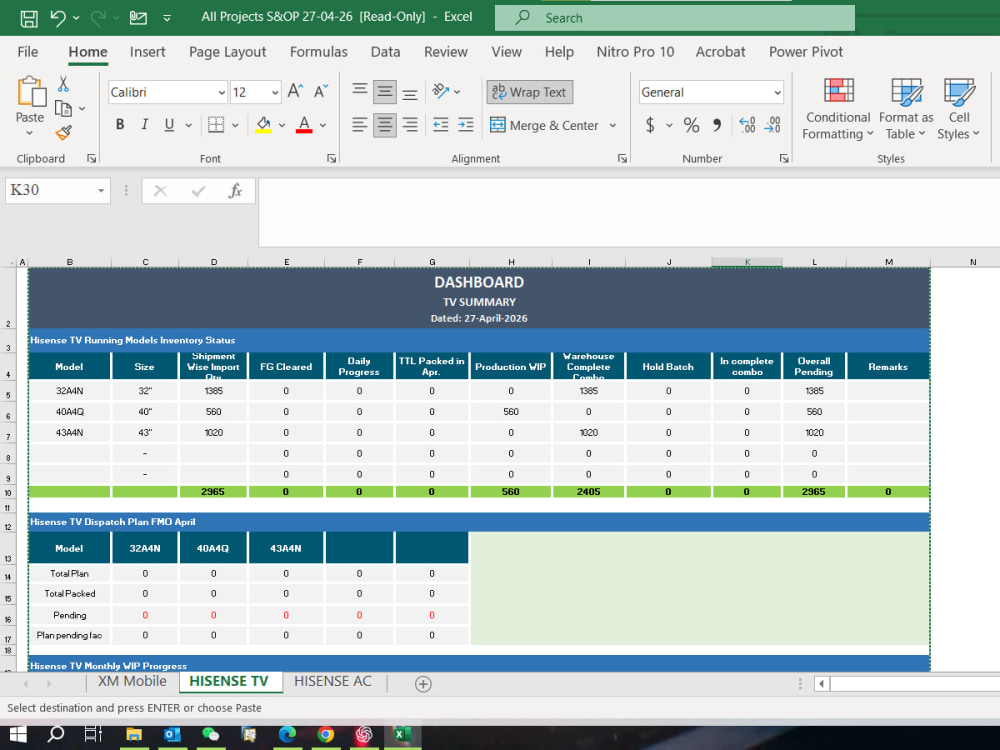Apply Comma Style icon

(x=717, y=125)
